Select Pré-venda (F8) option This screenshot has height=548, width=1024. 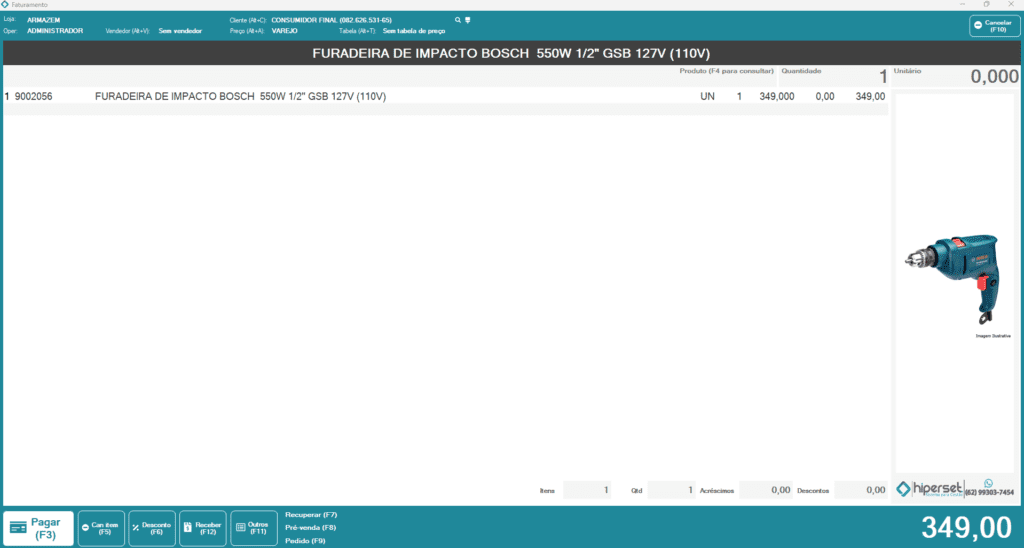tap(311, 527)
